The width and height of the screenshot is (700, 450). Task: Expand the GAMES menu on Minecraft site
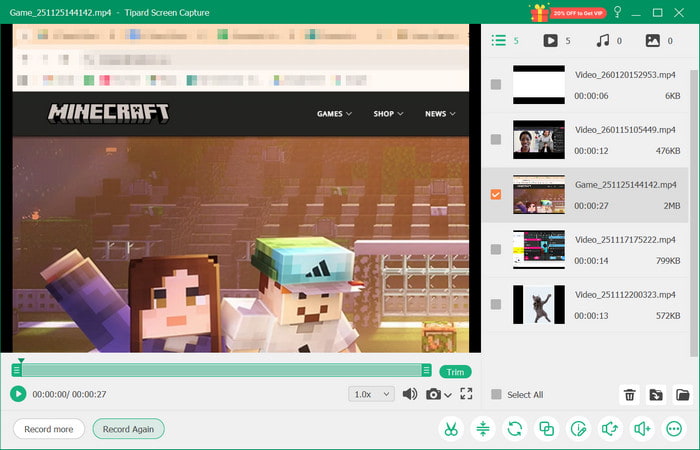[x=334, y=114]
